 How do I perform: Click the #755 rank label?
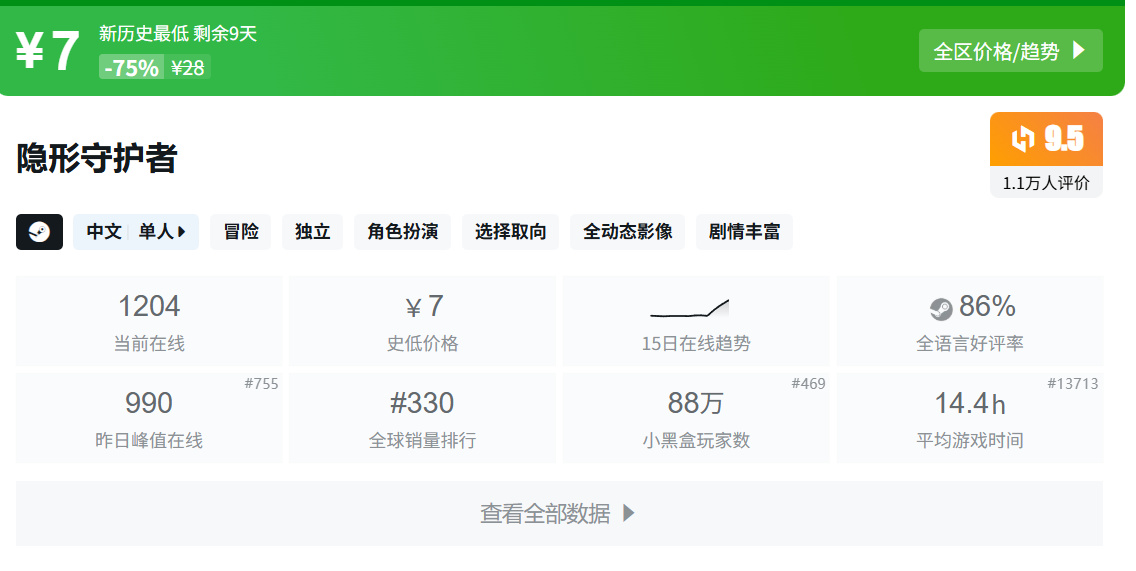261,383
